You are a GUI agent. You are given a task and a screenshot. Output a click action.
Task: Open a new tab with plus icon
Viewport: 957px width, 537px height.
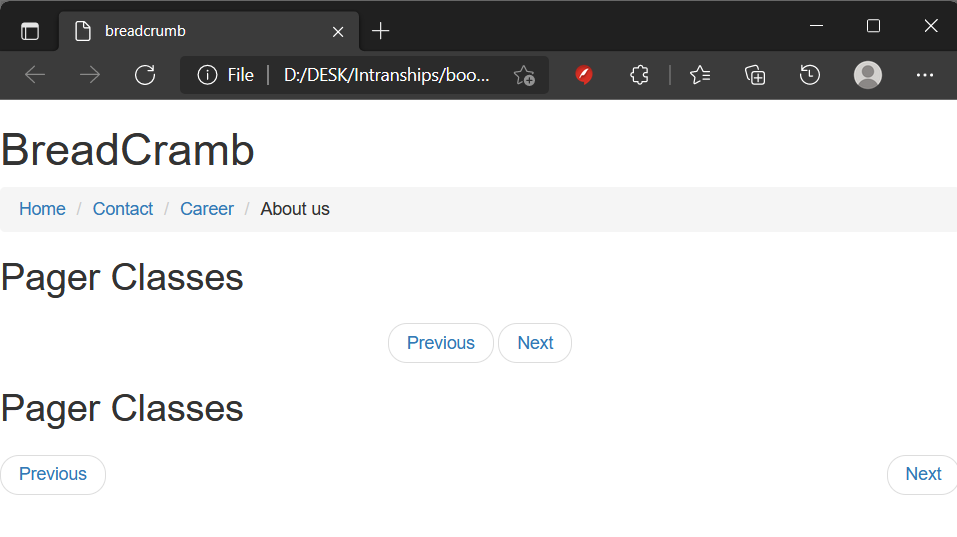pos(380,31)
